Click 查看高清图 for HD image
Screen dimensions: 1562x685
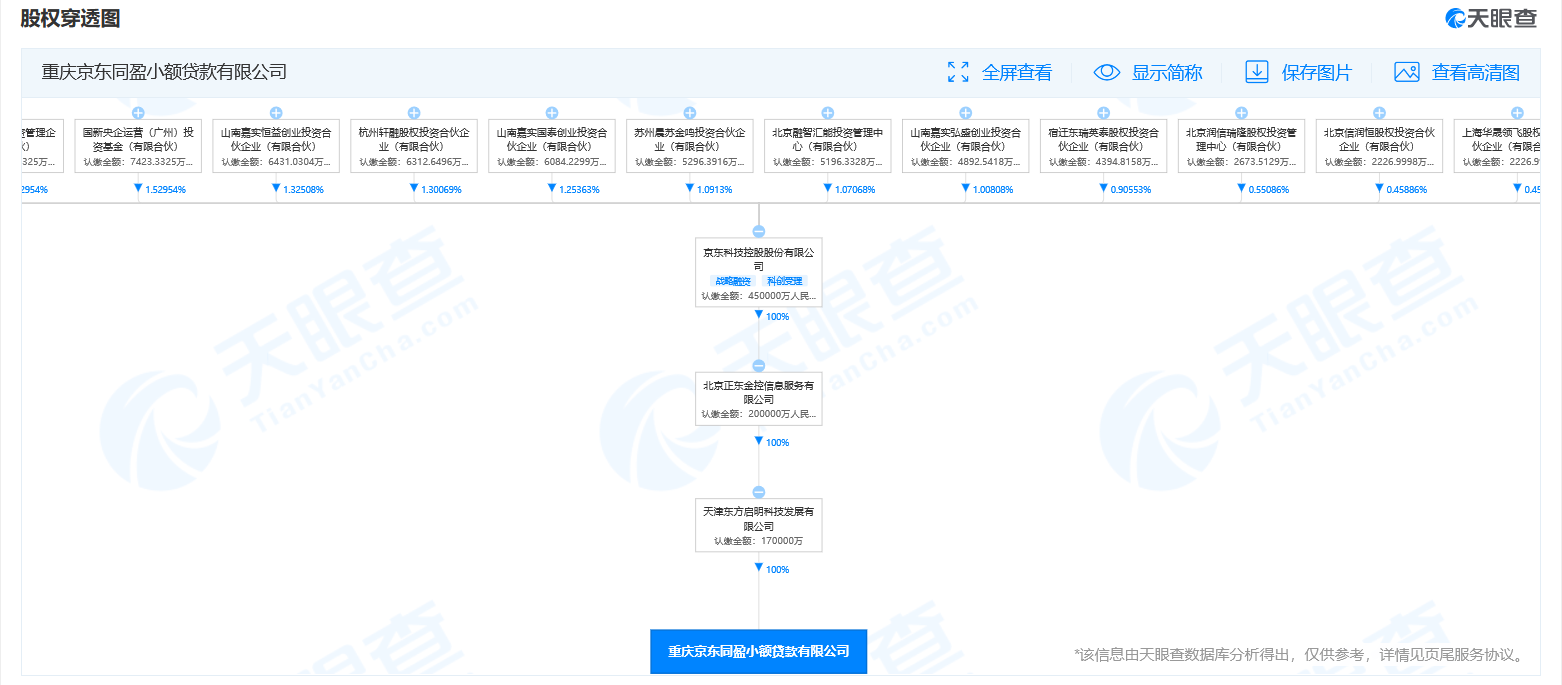pos(1476,72)
